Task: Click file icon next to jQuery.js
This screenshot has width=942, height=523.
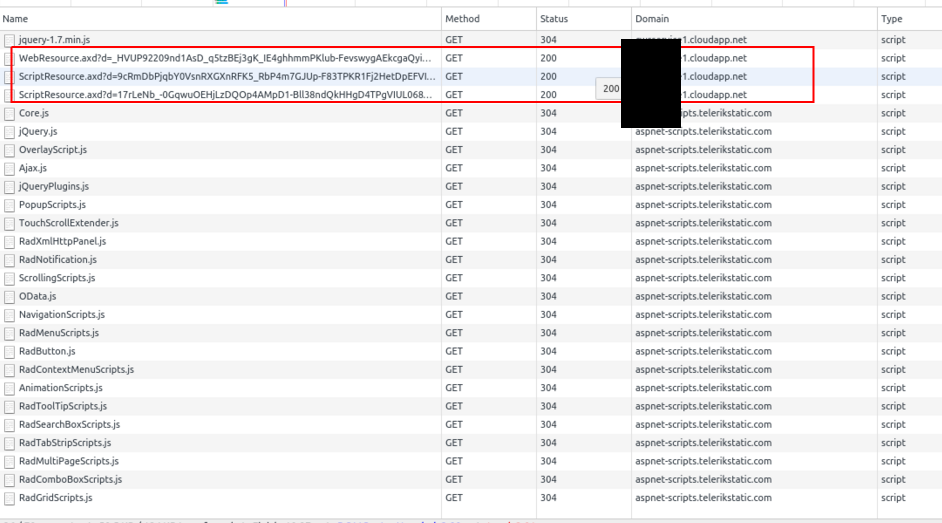Action: point(9,132)
